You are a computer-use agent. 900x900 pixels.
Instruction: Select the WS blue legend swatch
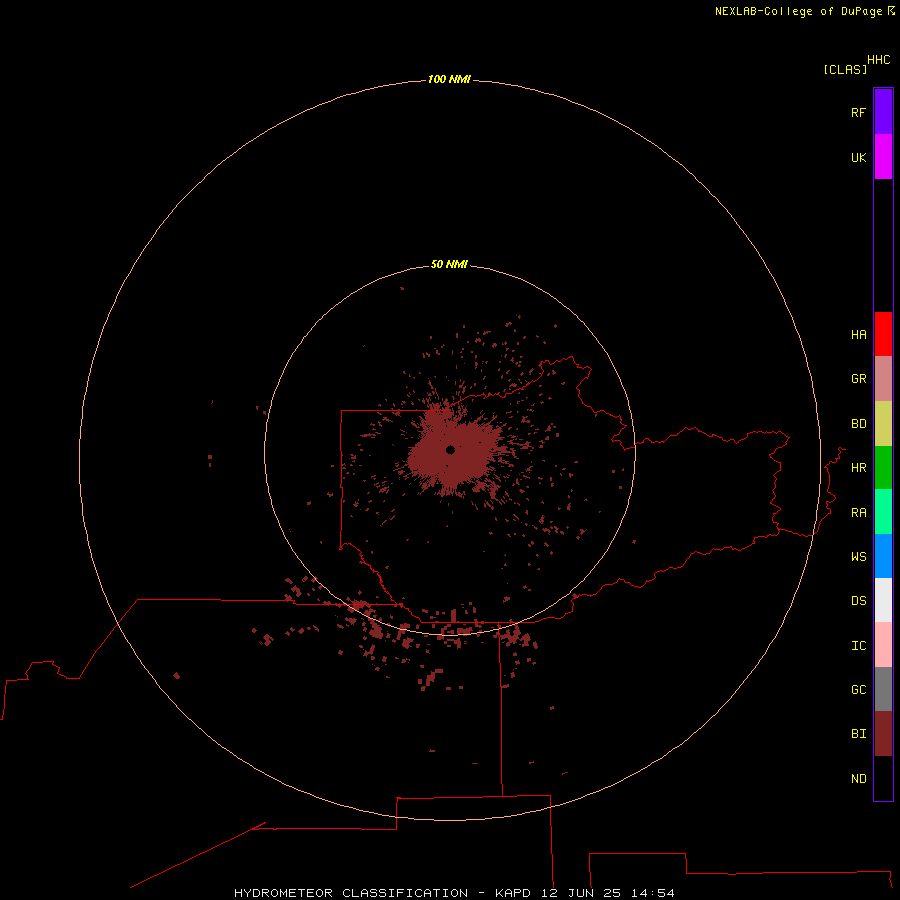(883, 556)
